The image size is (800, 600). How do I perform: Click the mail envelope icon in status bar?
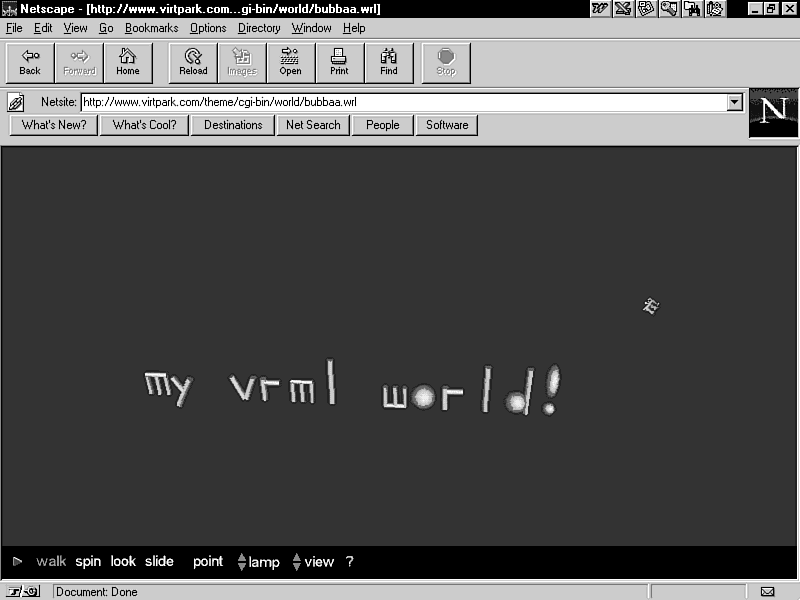click(767, 592)
